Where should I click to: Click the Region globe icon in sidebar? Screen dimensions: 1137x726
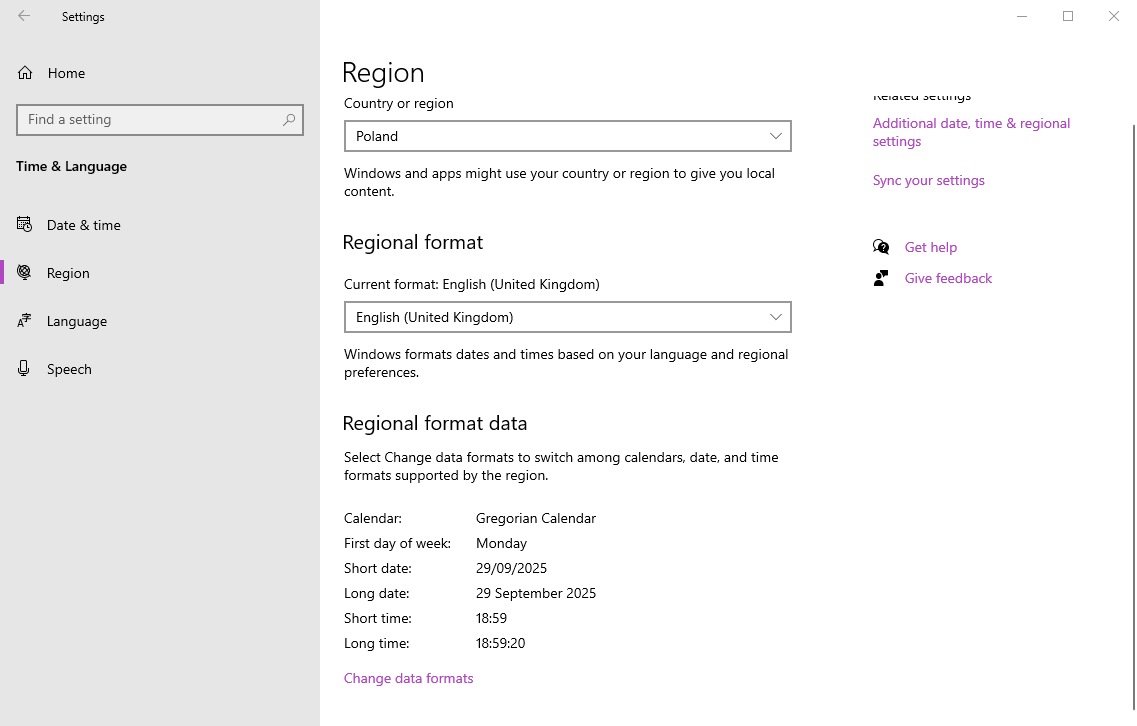25,273
